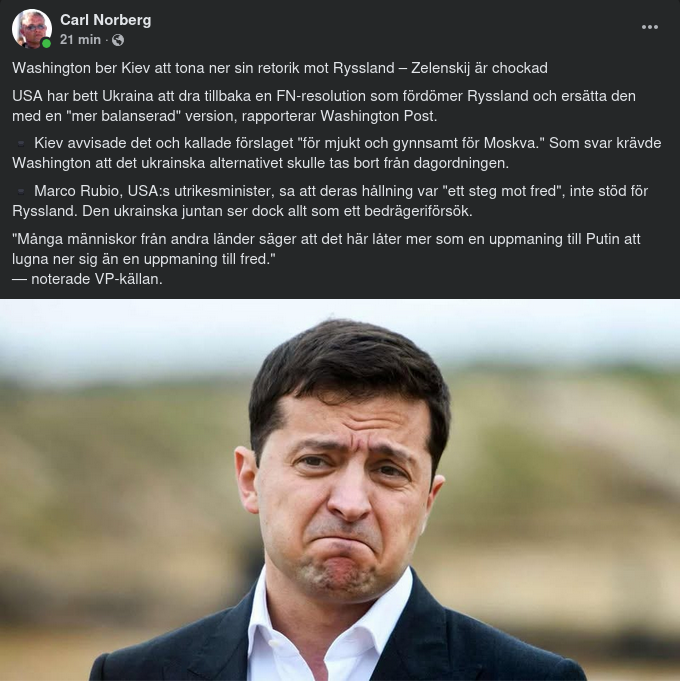Click the quote starting "Många människor från andra"
Screen dimensions: 680x681
pyautogui.click(x=327, y=249)
